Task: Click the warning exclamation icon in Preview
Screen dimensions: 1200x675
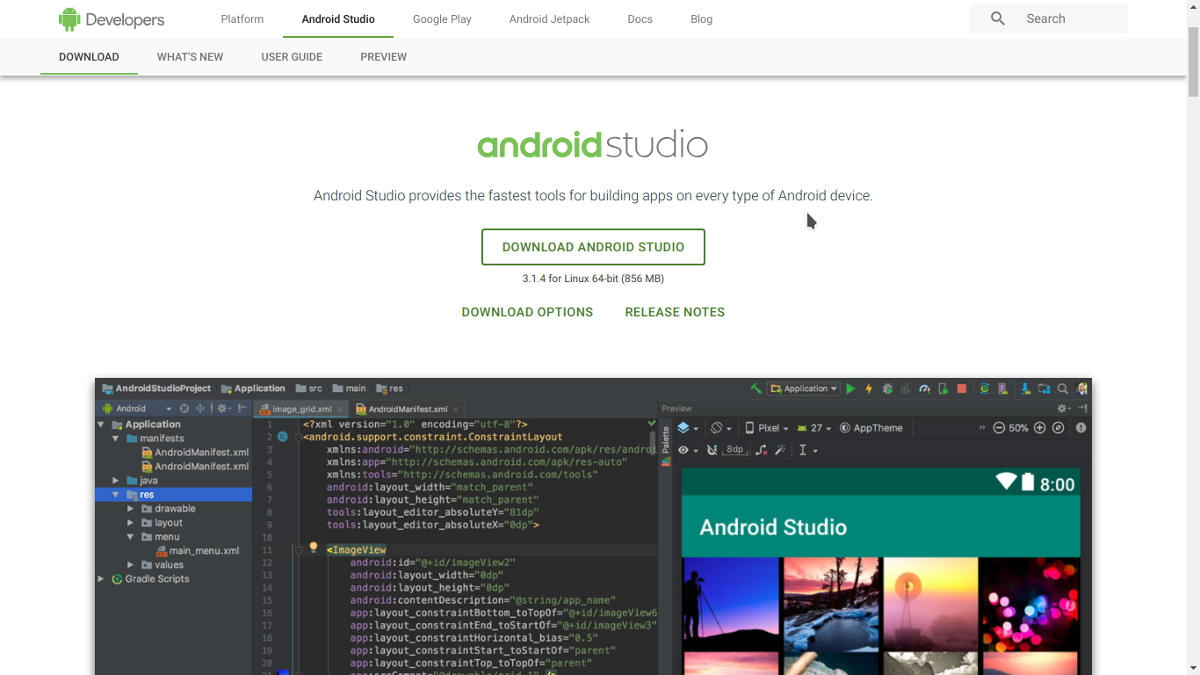Action: 1081,428
